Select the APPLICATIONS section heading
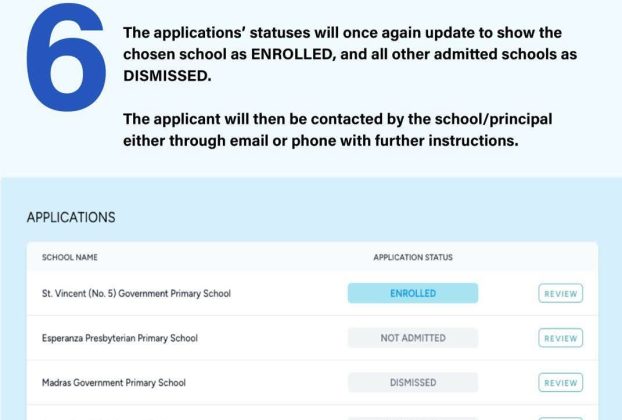 (x=71, y=217)
